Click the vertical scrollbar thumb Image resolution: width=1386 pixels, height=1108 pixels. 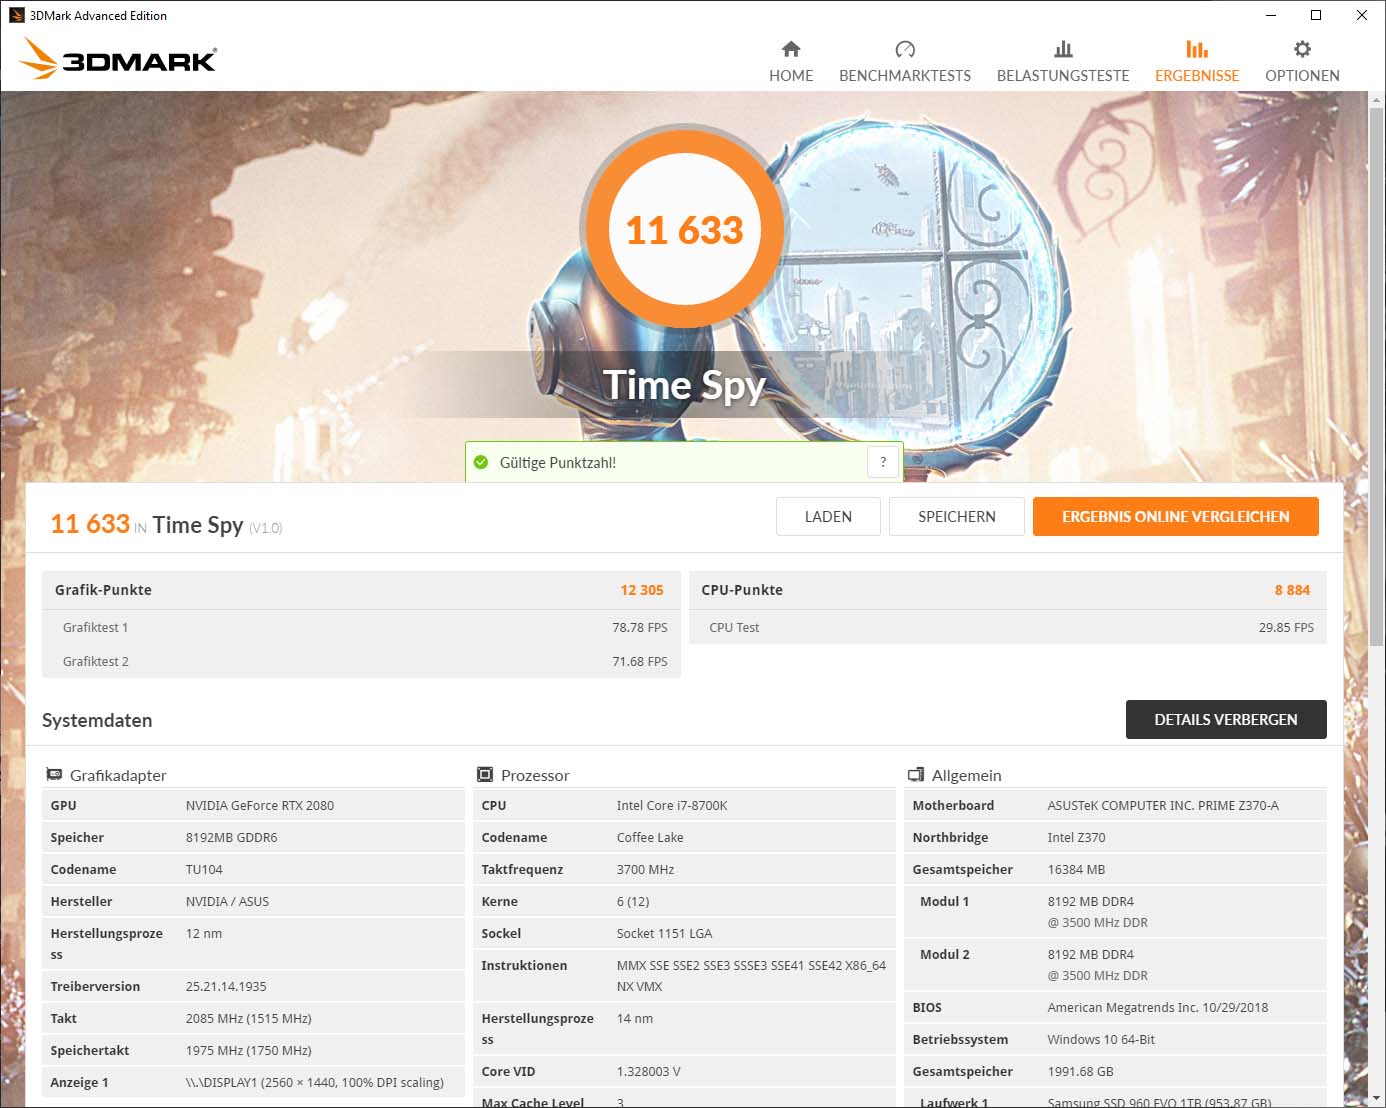1377,378
